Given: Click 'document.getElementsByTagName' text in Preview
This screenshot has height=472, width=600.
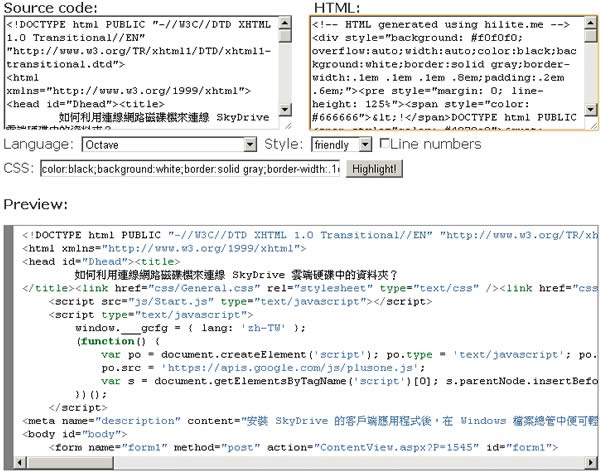Looking at the screenshot, I should 251,381.
